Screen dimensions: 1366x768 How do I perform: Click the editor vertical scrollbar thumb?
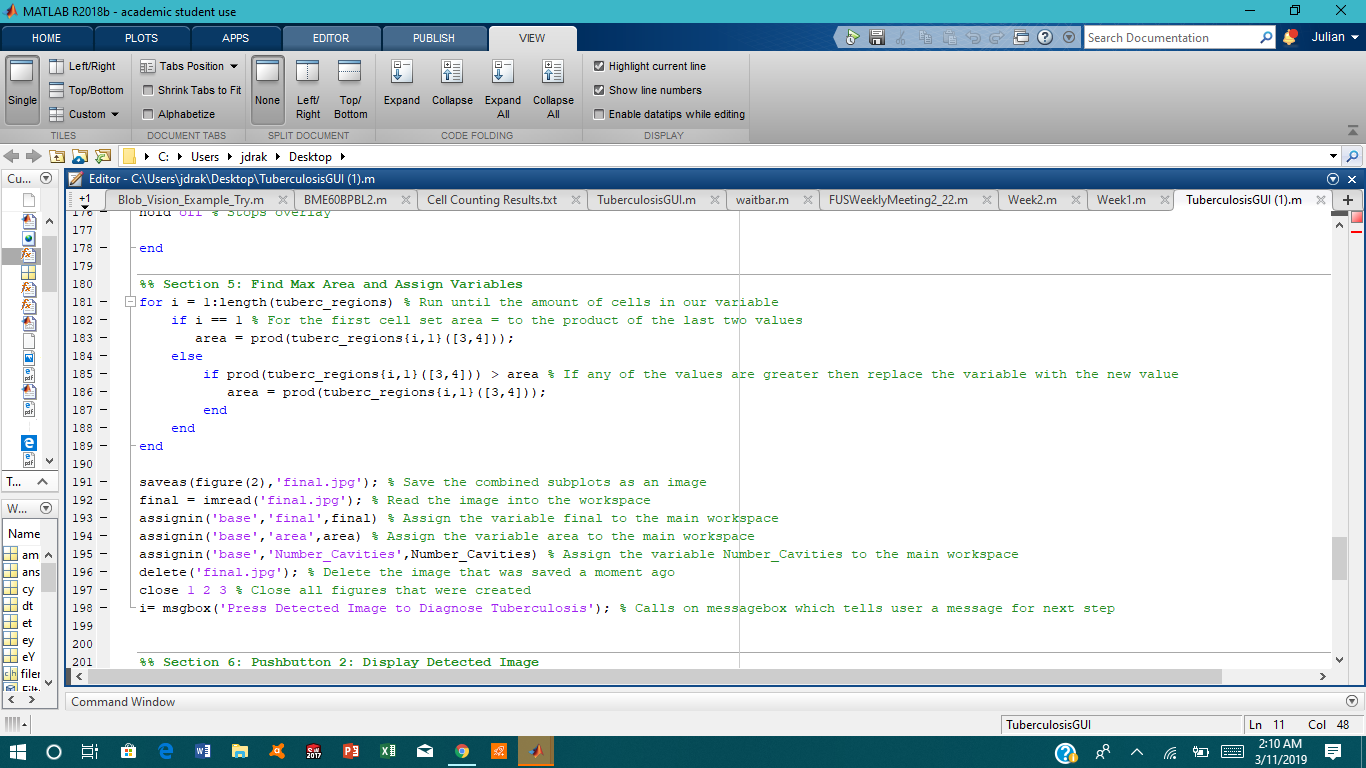coord(1340,558)
